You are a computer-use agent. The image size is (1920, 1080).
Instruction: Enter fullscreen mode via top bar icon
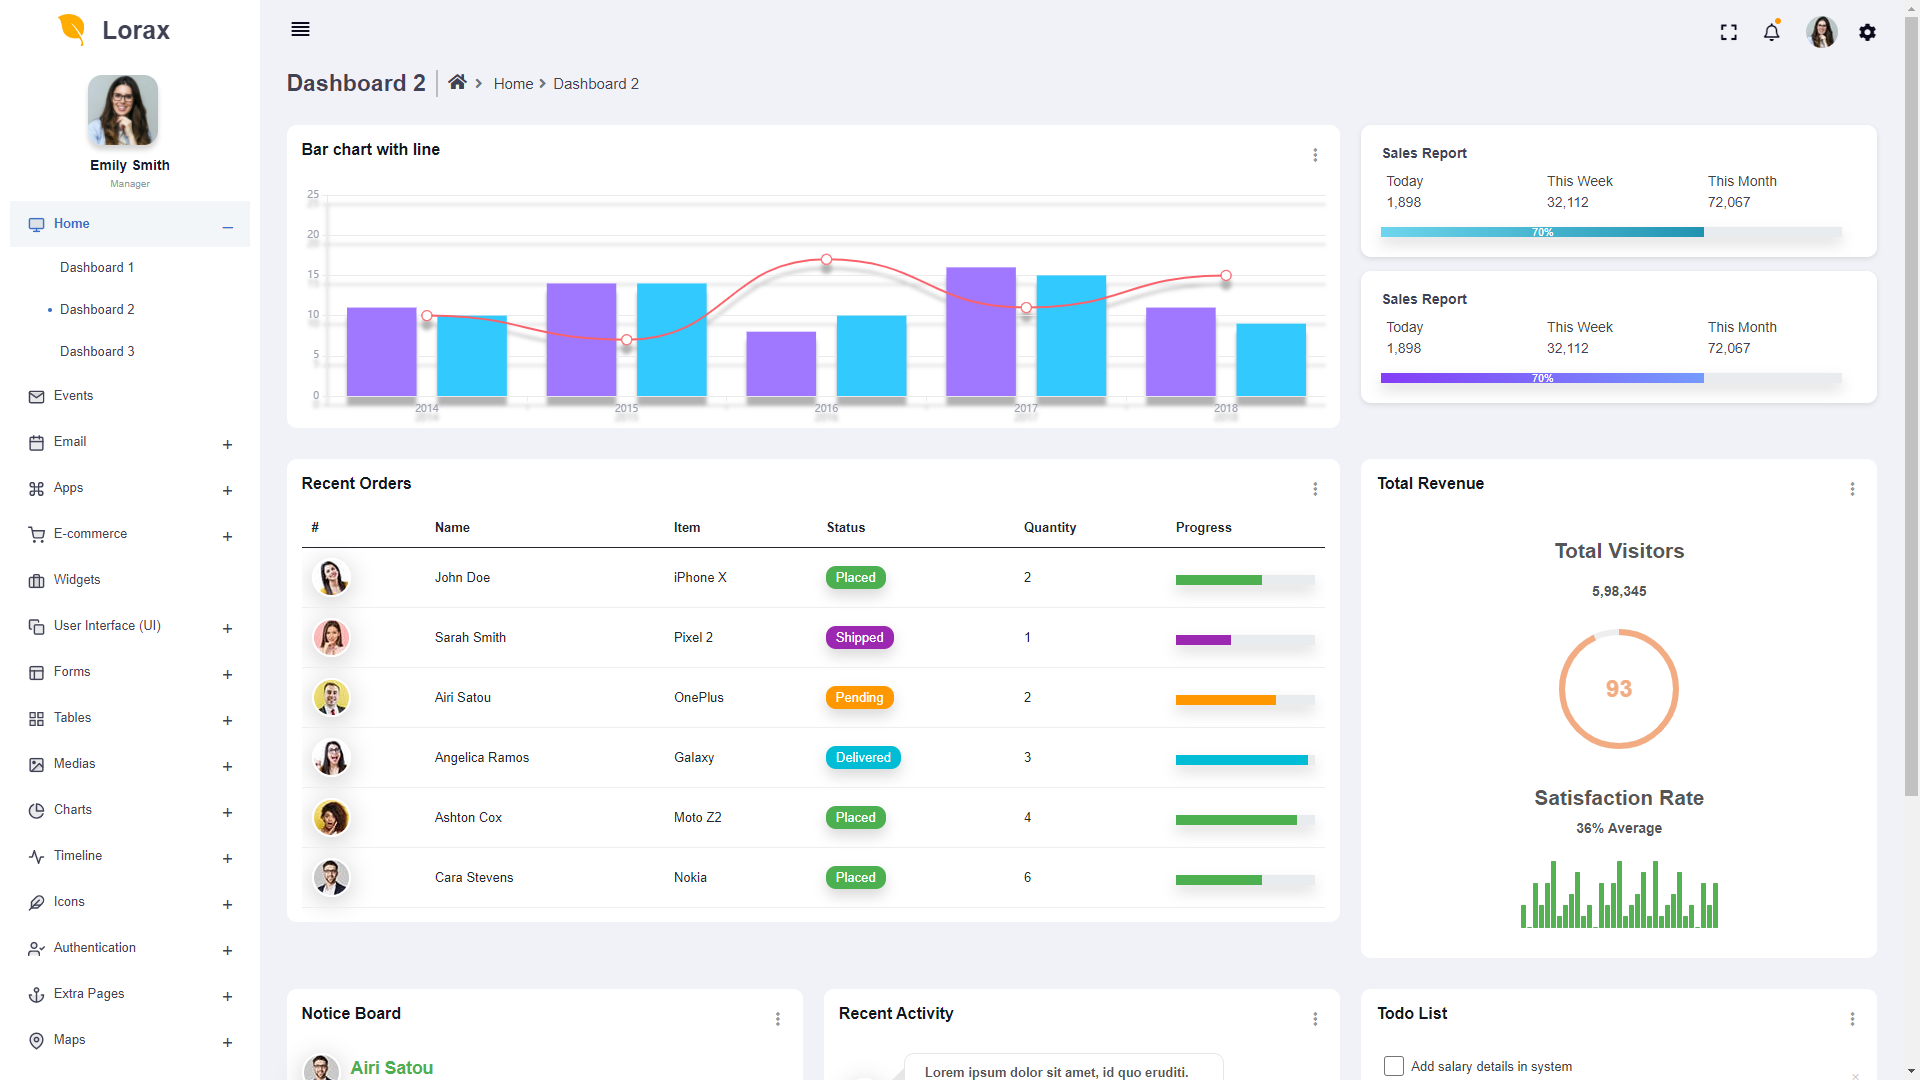click(1728, 32)
